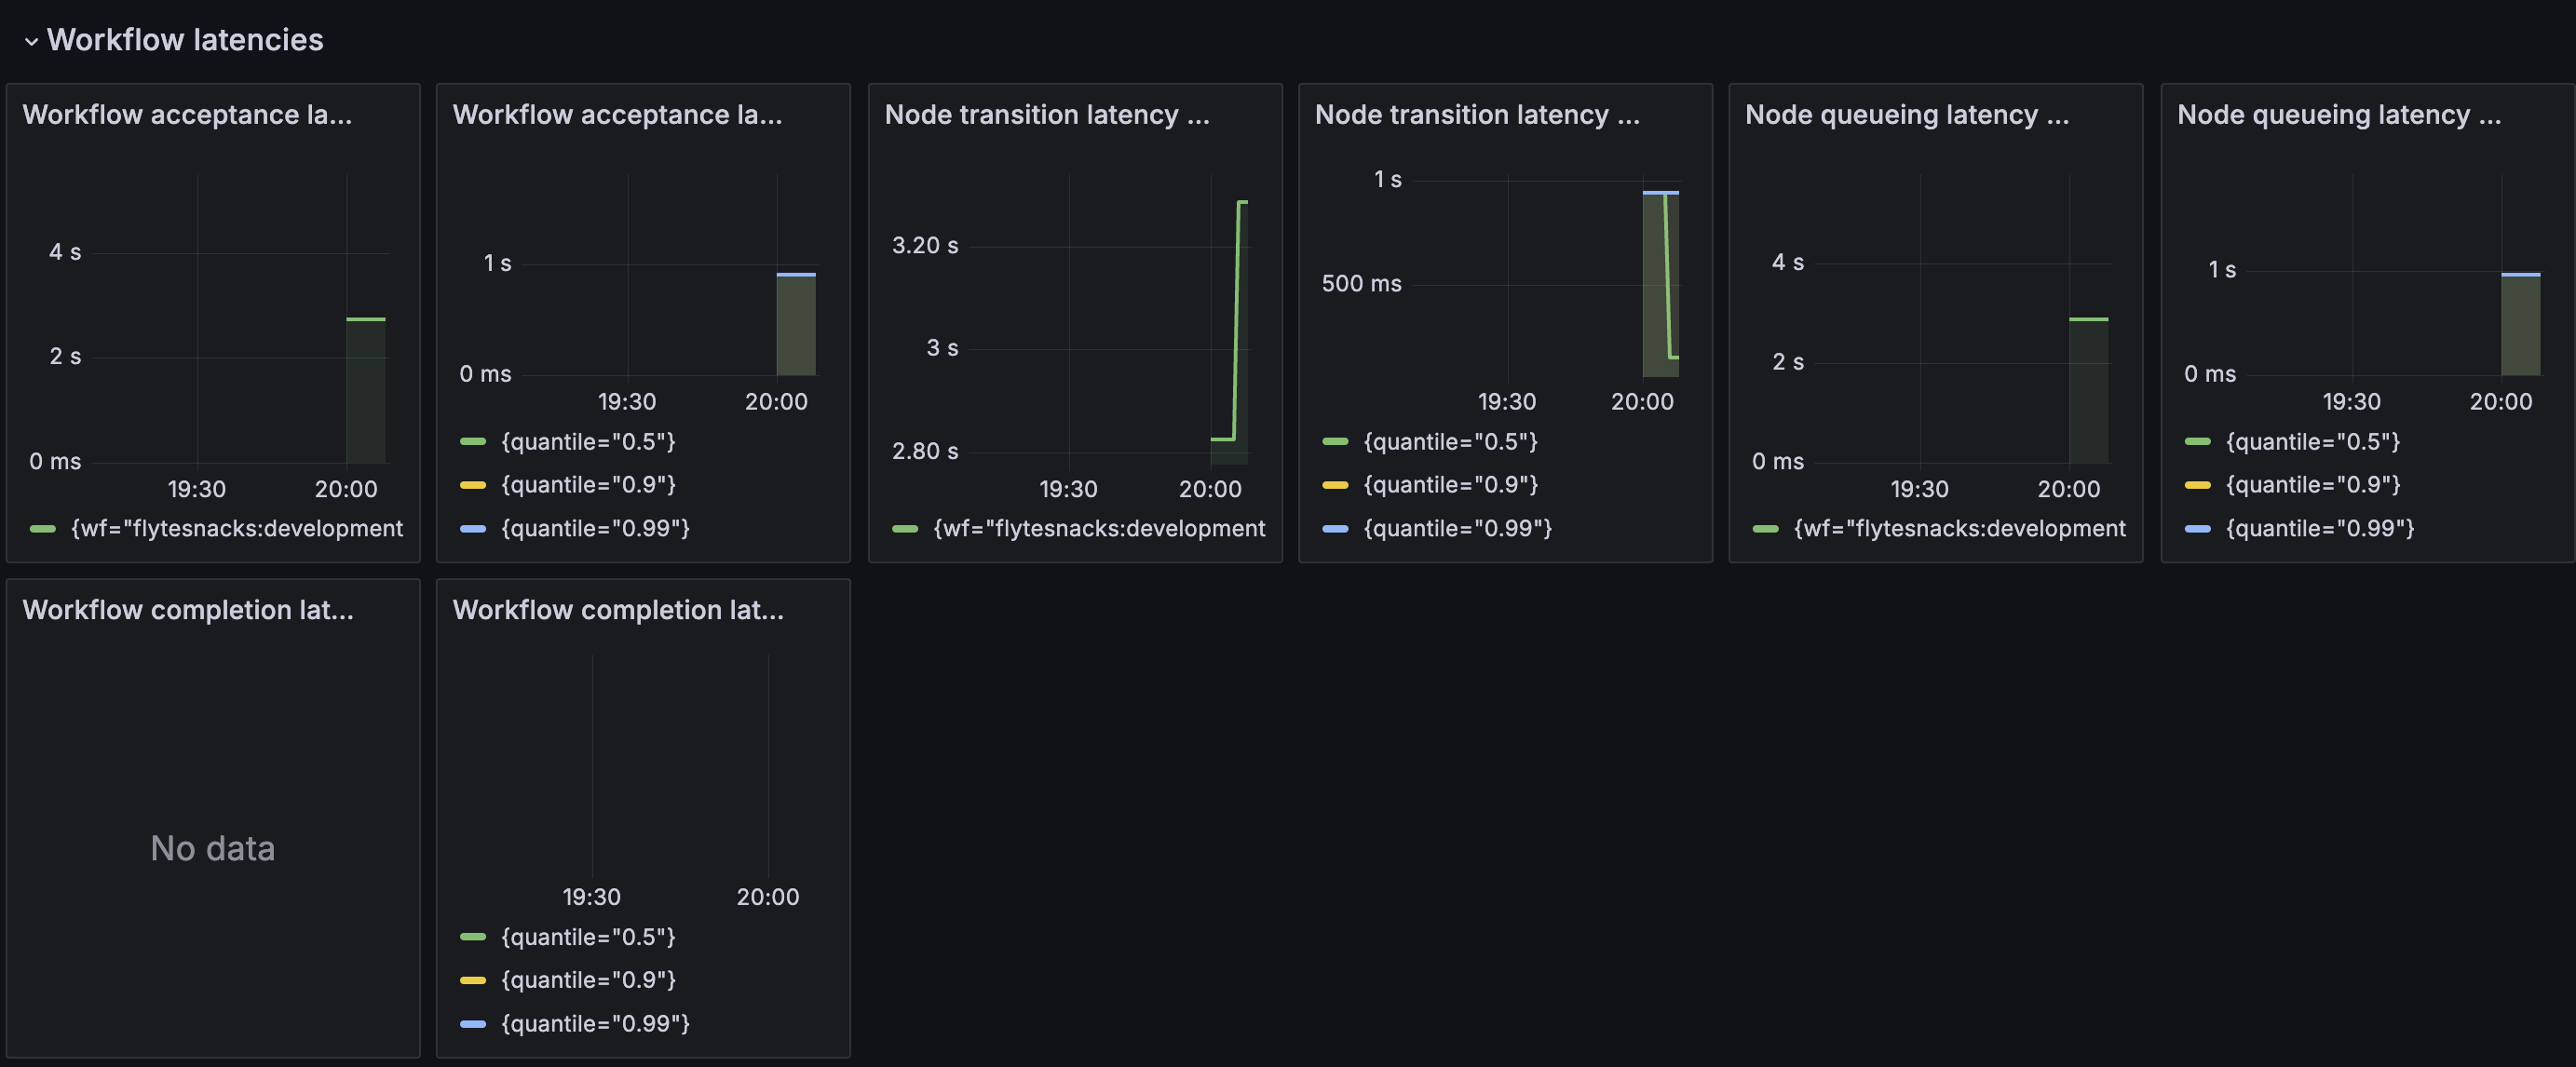Click yellow quantile 0.9 swatch in Node queueing legend

[2197, 485]
